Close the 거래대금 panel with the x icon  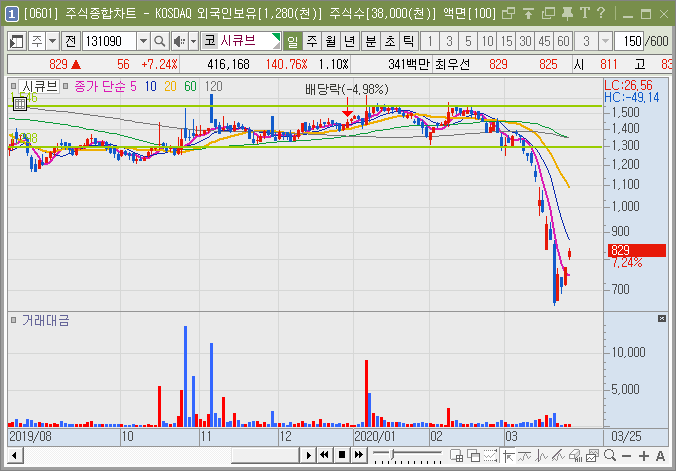[662, 318]
